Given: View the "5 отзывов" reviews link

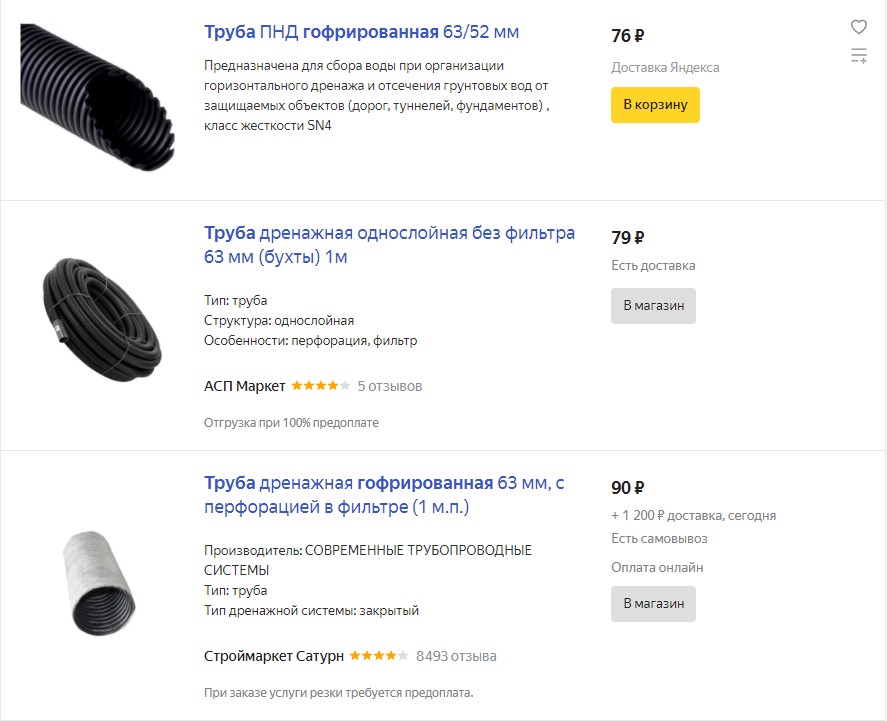Looking at the screenshot, I should 390,386.
